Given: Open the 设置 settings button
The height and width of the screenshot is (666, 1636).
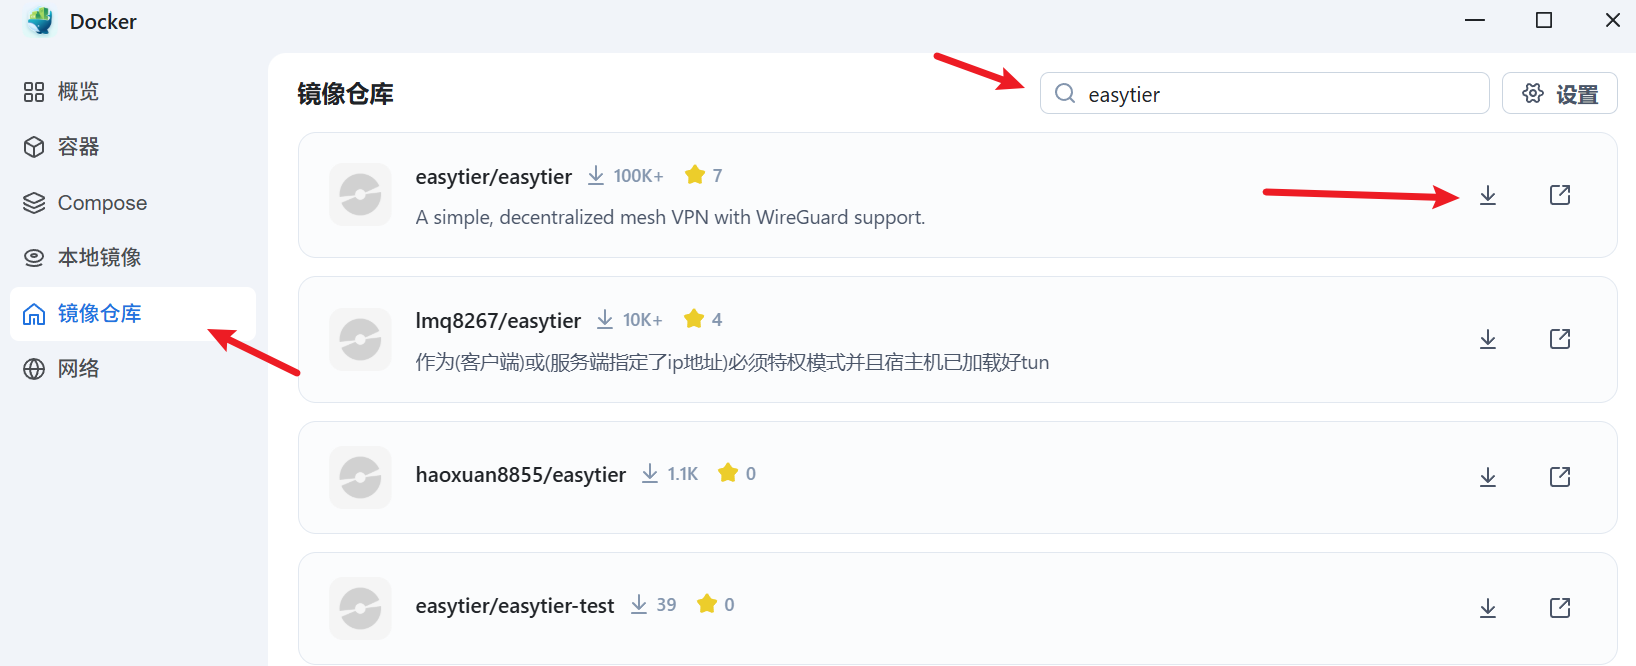Looking at the screenshot, I should pyautogui.click(x=1560, y=94).
